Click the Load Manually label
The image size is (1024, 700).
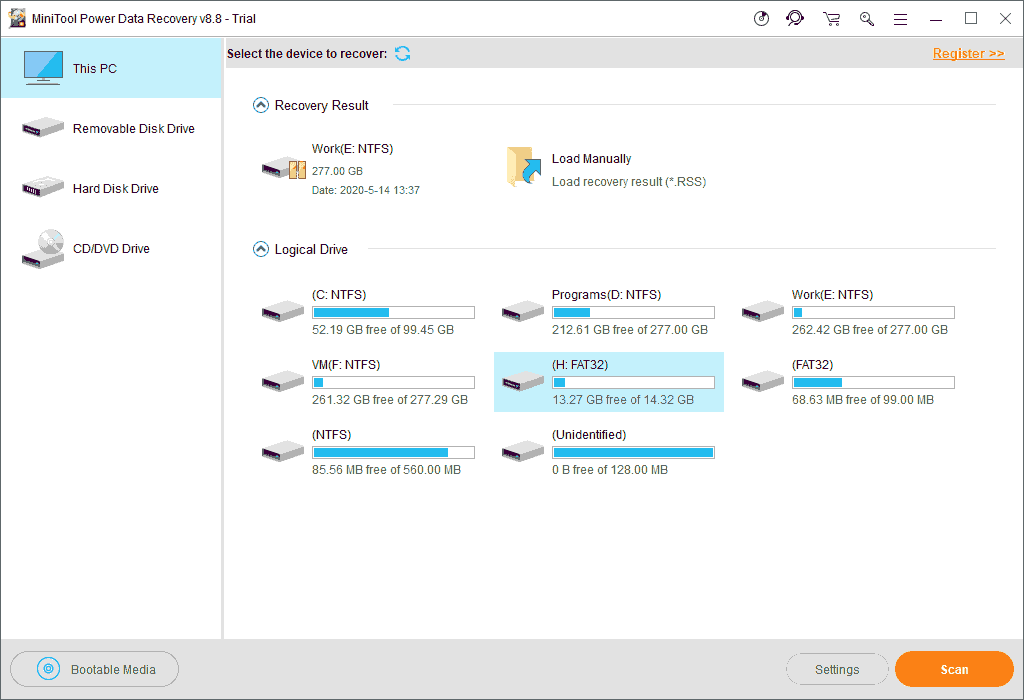click(x=591, y=159)
